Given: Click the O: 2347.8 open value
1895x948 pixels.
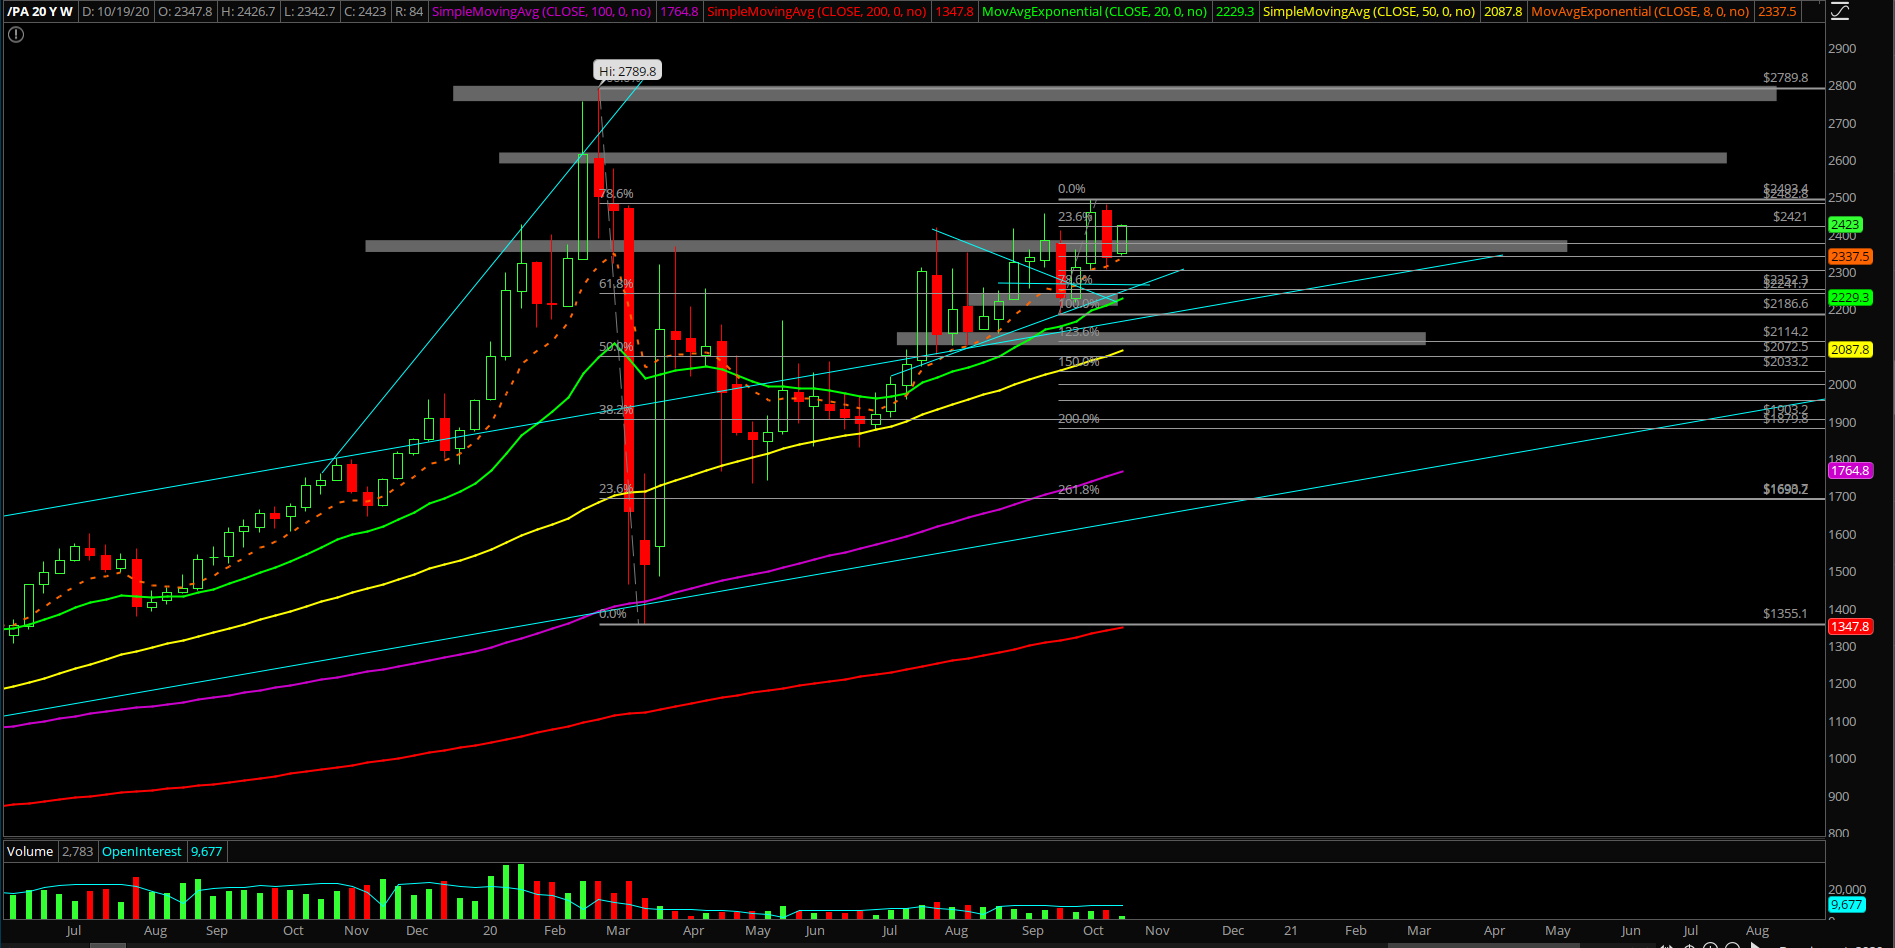Looking at the screenshot, I should point(185,11).
